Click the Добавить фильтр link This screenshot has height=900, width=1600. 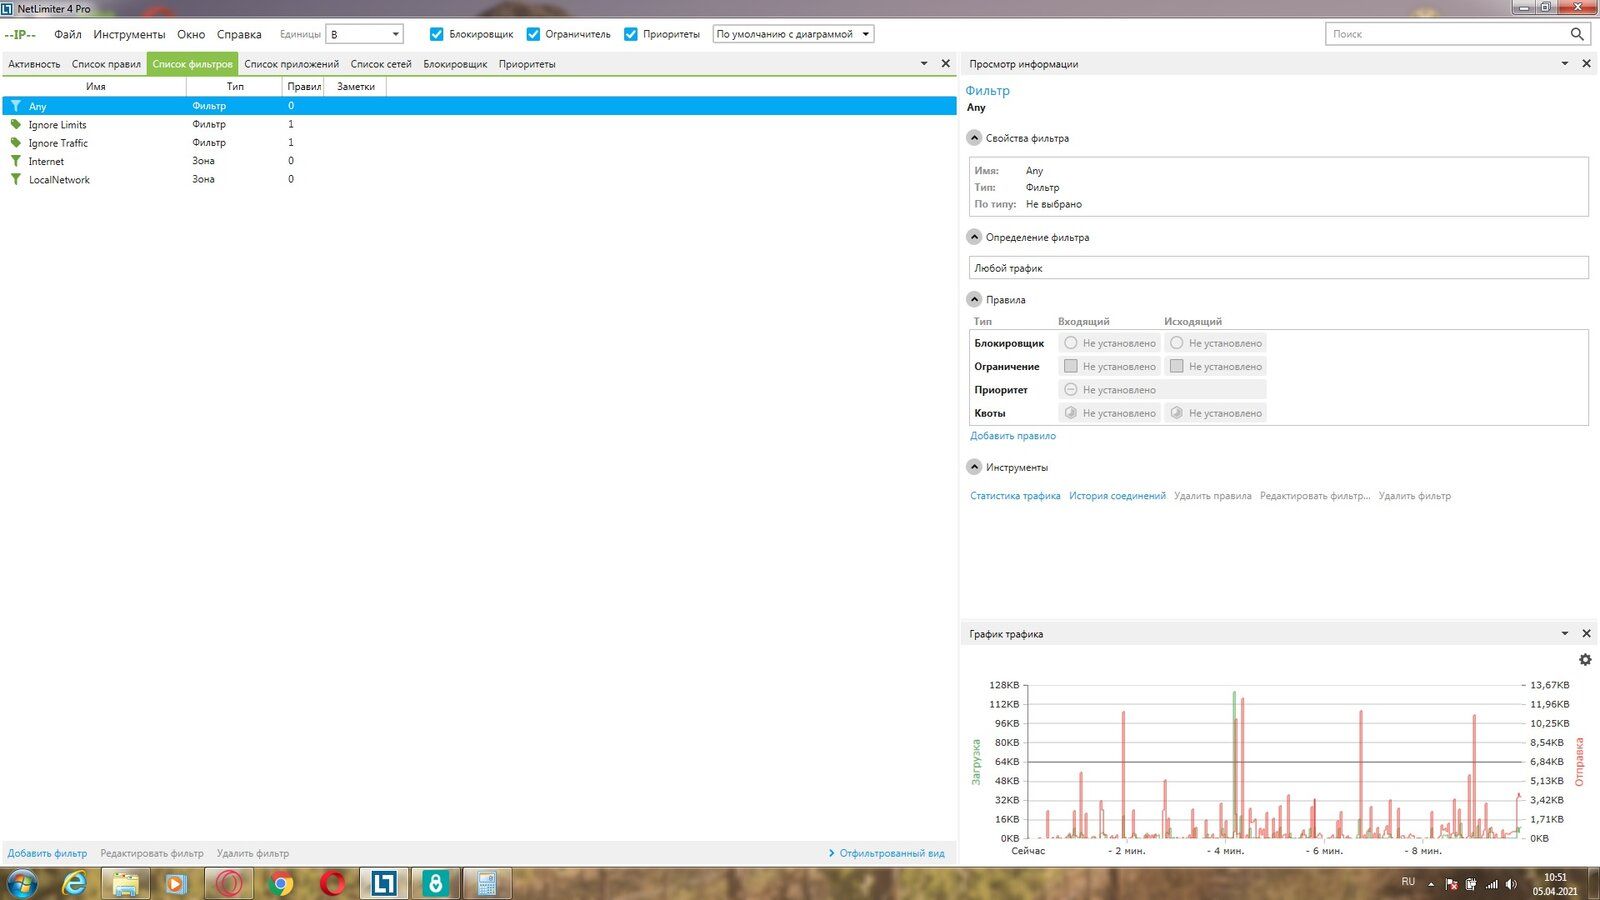(x=47, y=854)
